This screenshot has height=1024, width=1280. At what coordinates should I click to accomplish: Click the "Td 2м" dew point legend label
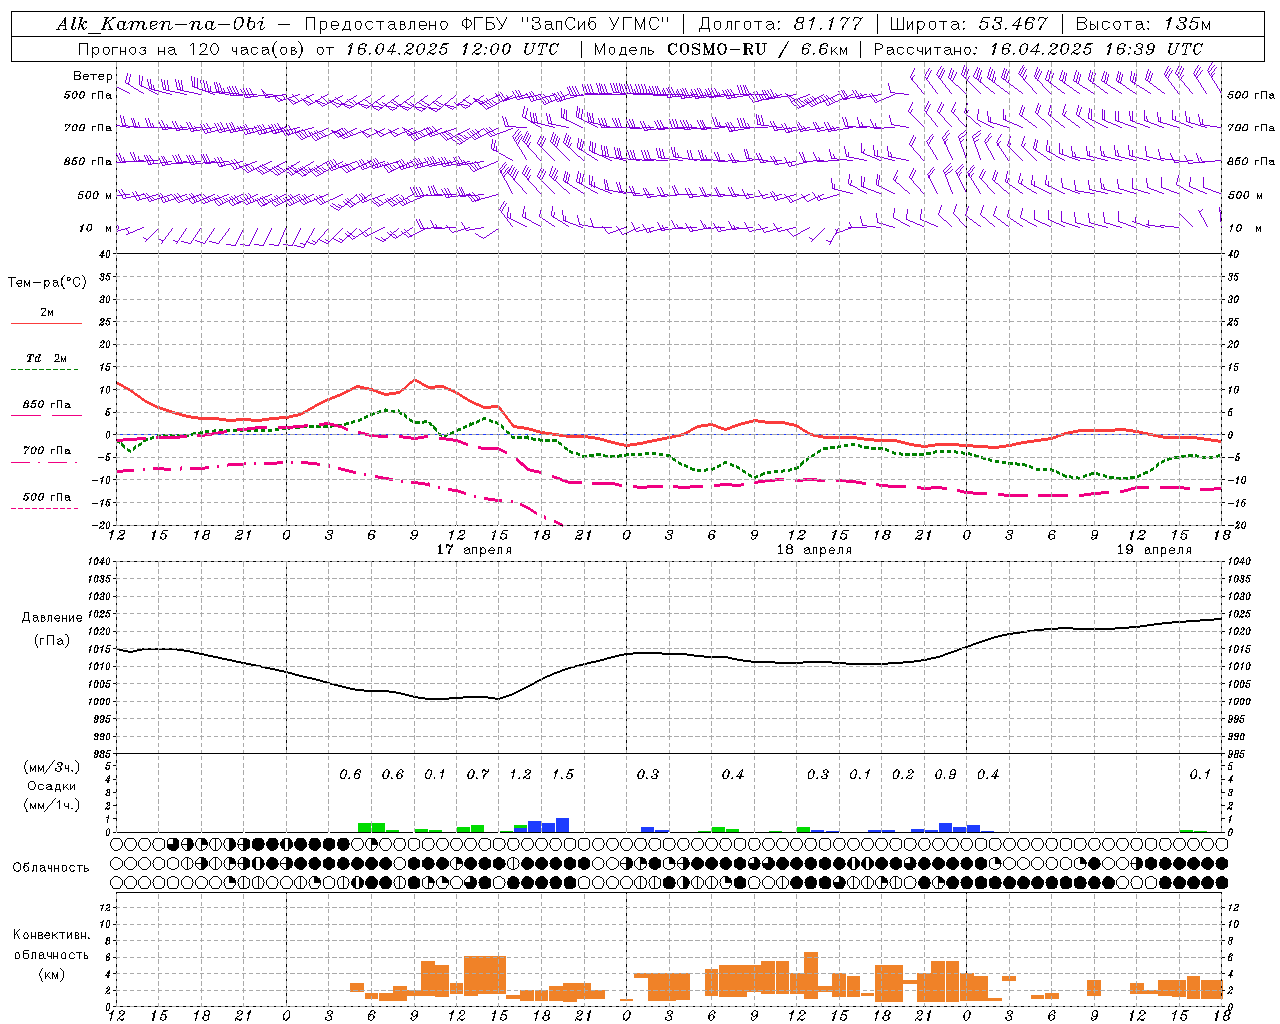click(x=46, y=358)
